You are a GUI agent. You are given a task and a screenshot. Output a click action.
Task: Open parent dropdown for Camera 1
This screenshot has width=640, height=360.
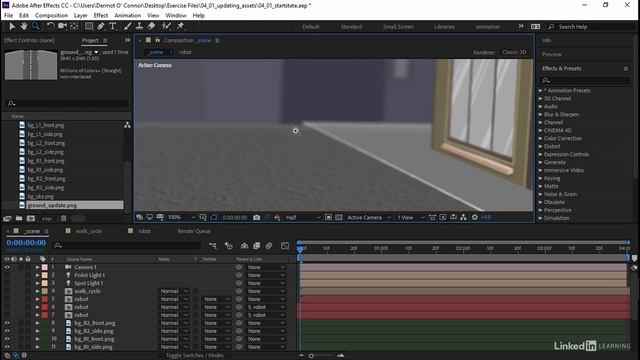[266, 267]
